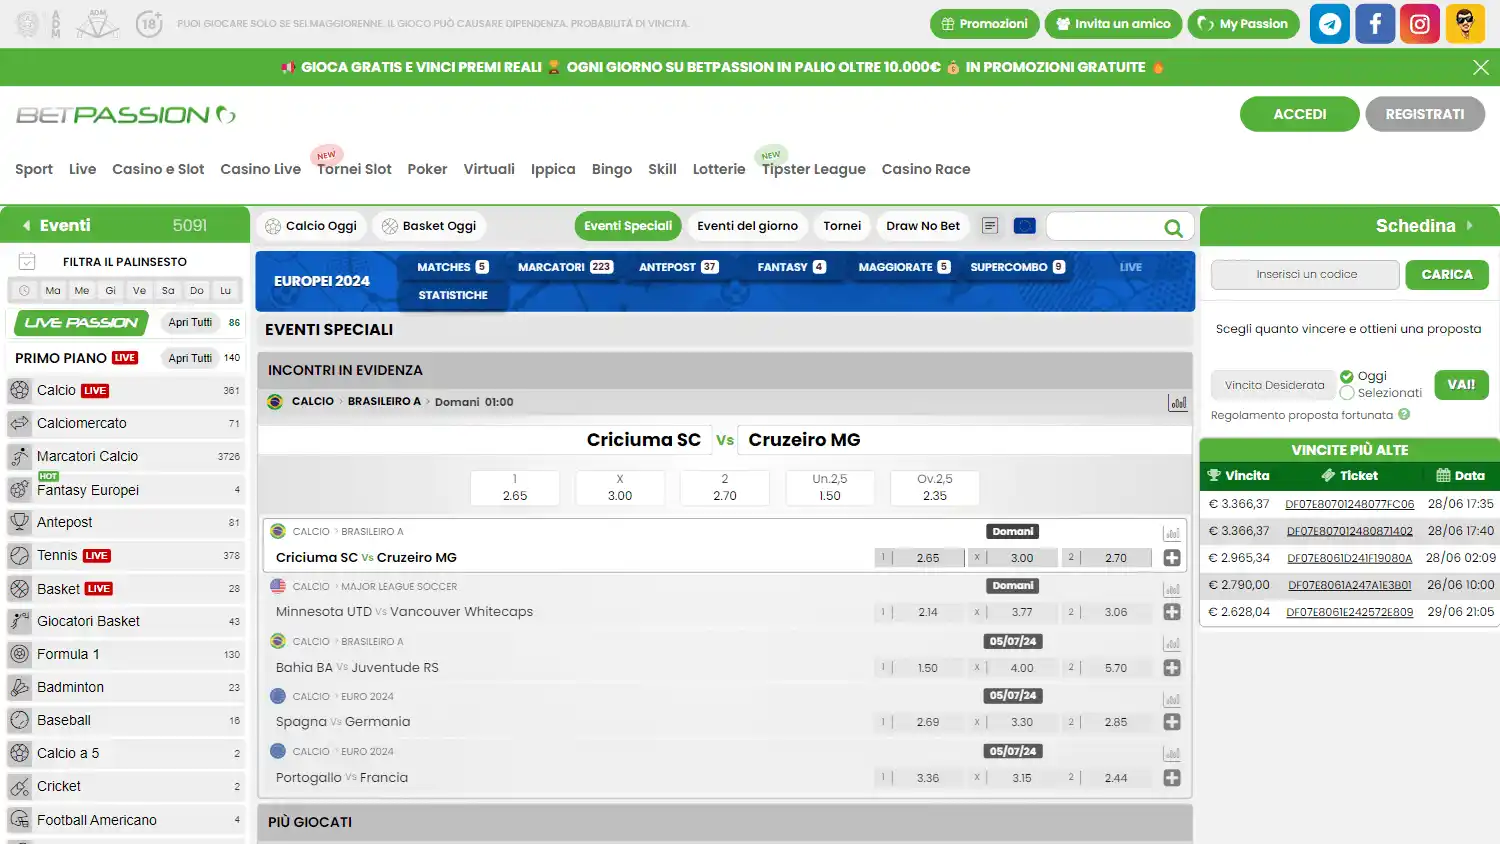1500x844 pixels.
Task: Open the Sport menu item
Action: (x=34, y=169)
